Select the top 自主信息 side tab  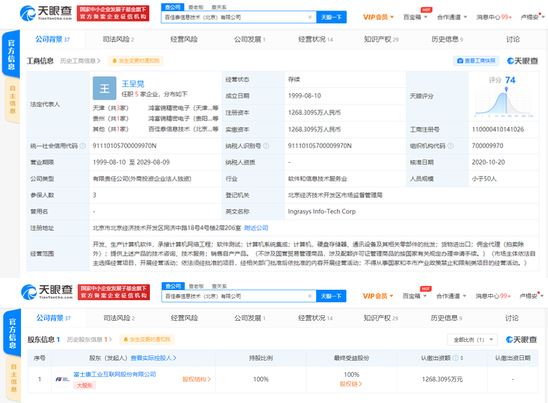click(x=13, y=100)
